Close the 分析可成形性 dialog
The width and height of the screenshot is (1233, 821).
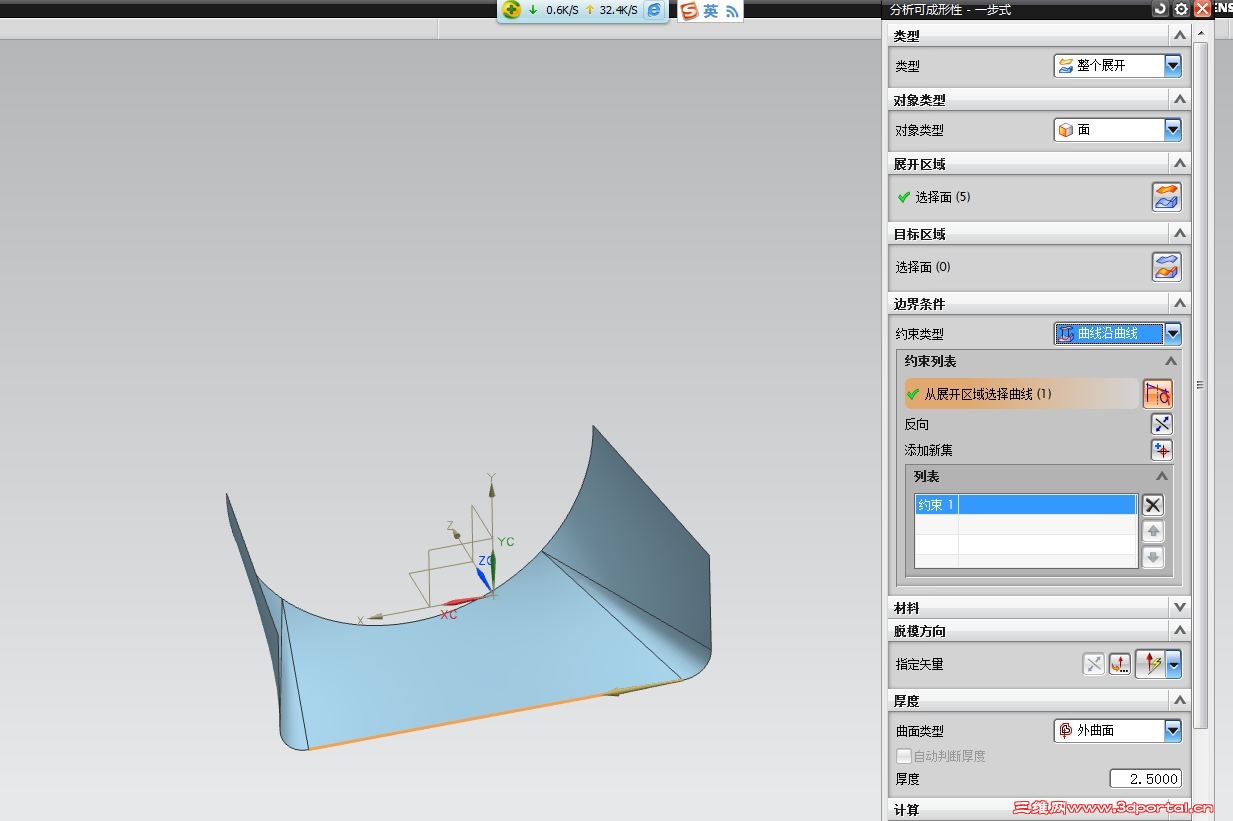click(x=1202, y=9)
